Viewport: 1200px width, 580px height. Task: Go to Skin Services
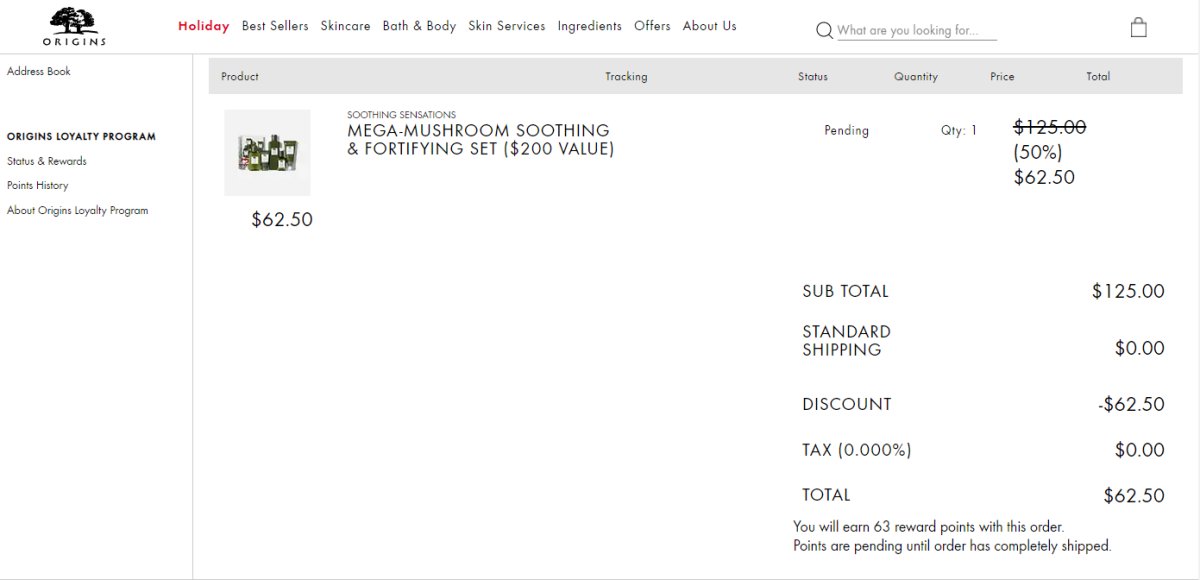[x=506, y=26]
